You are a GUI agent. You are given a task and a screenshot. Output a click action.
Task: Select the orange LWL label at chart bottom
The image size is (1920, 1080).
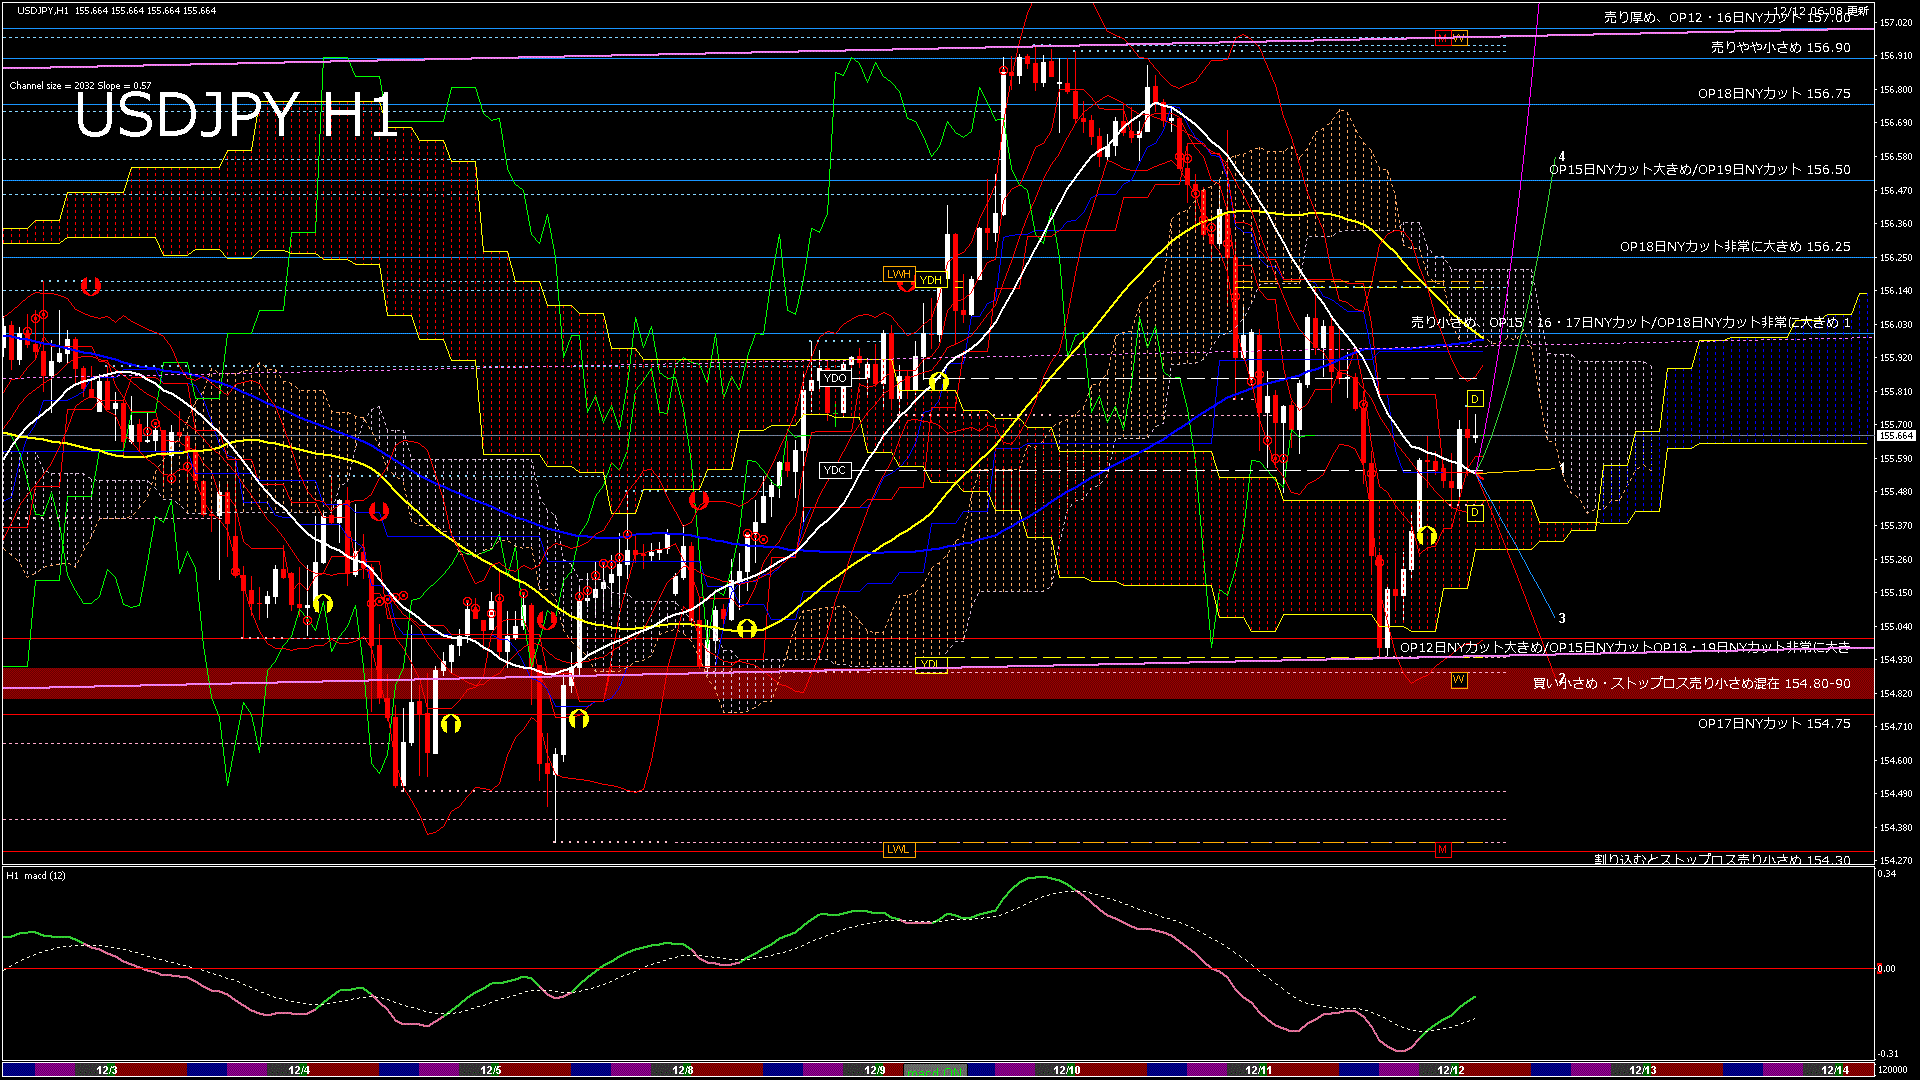(898, 849)
